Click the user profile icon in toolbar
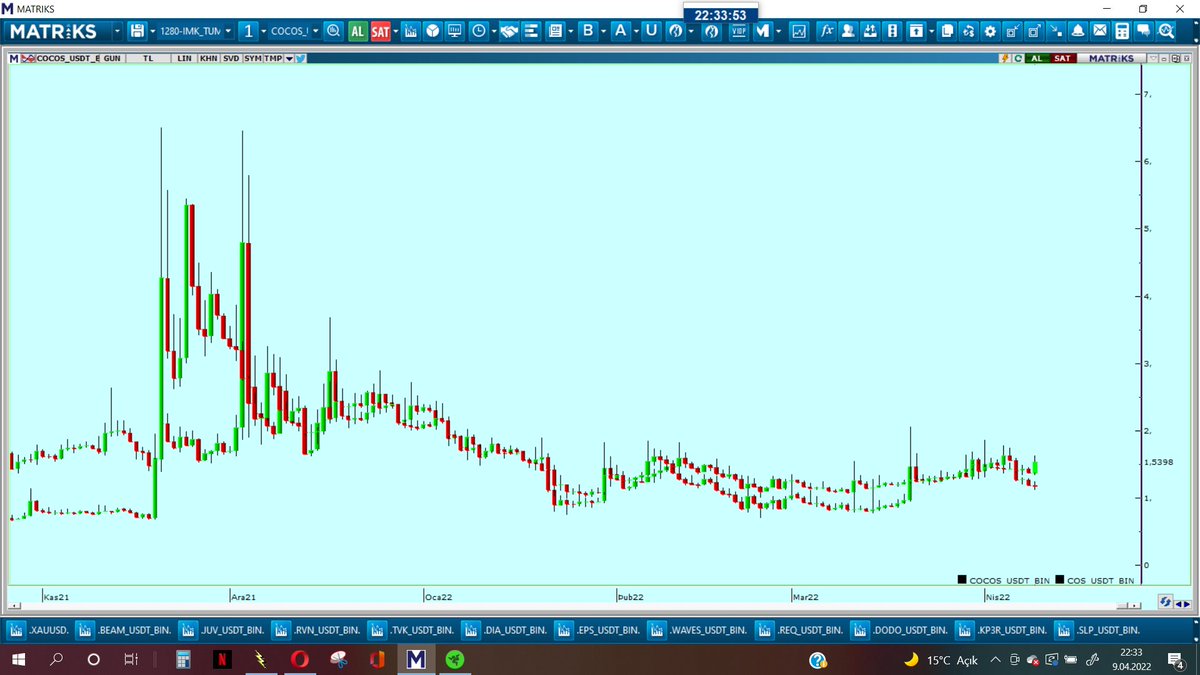The image size is (1200, 675). [846, 31]
